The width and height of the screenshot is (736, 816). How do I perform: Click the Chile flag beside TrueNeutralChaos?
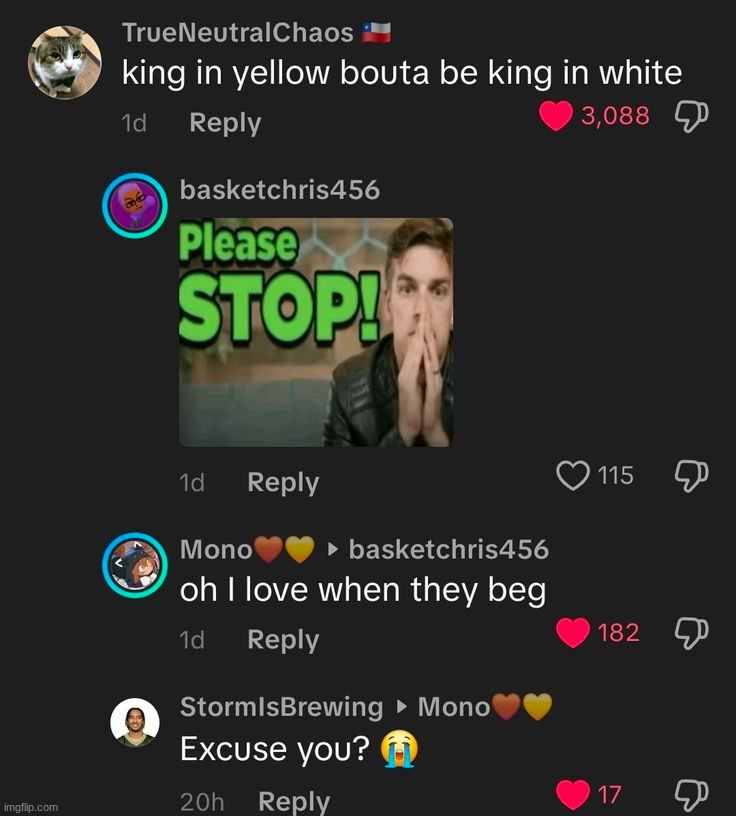point(376,31)
